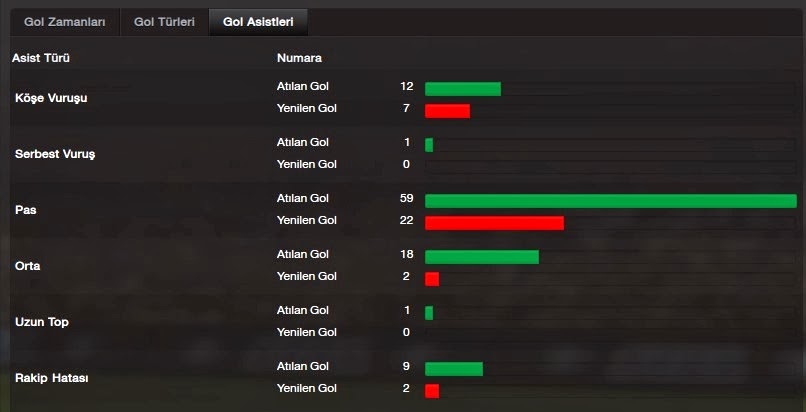Open the Gol Türleri tab
Viewport: 806px width, 412px height.
164,23
